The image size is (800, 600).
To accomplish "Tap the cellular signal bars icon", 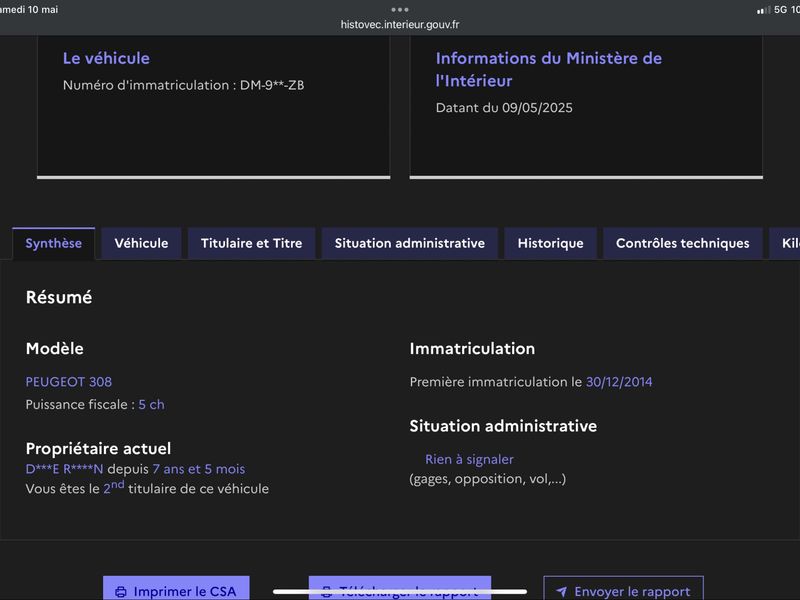I will click(764, 10).
